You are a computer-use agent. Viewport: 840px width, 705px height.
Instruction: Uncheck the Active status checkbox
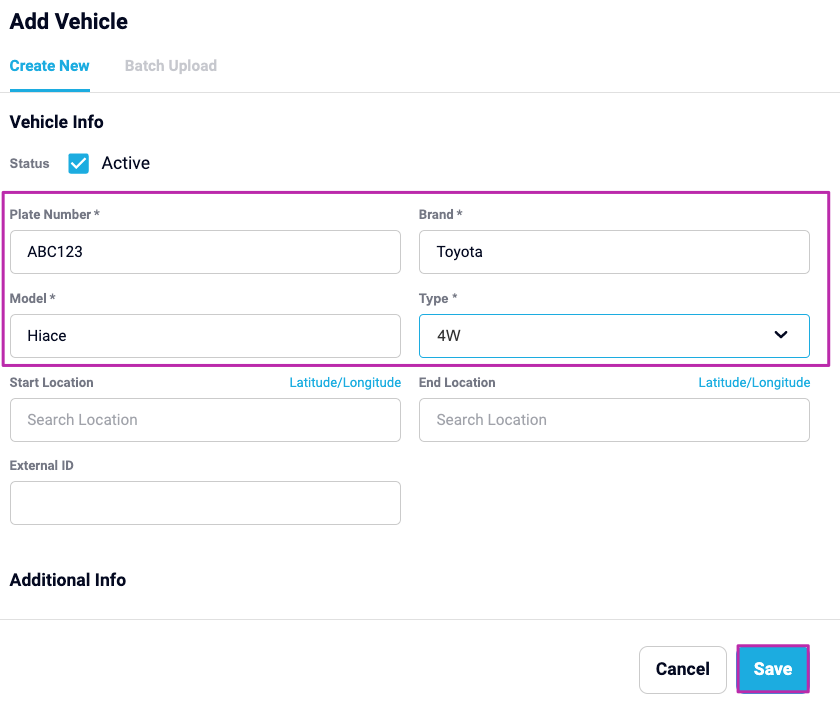78,163
